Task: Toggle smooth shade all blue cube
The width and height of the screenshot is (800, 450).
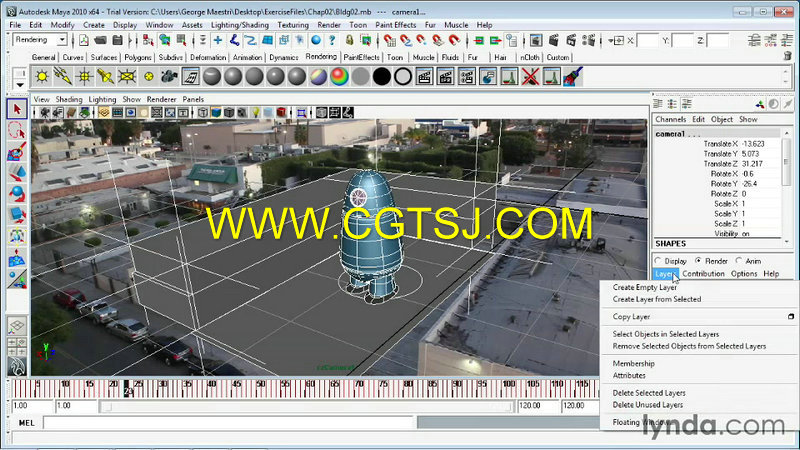Action: (x=216, y=112)
